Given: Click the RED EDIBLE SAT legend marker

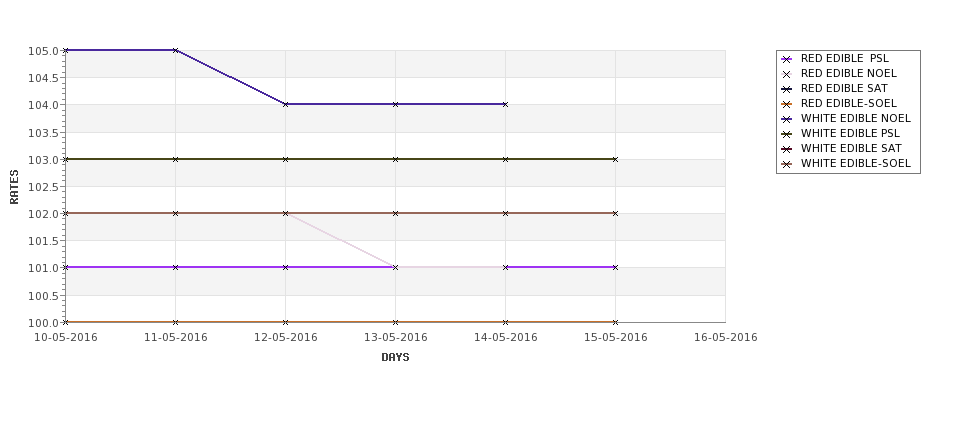Looking at the screenshot, I should click(x=787, y=89).
